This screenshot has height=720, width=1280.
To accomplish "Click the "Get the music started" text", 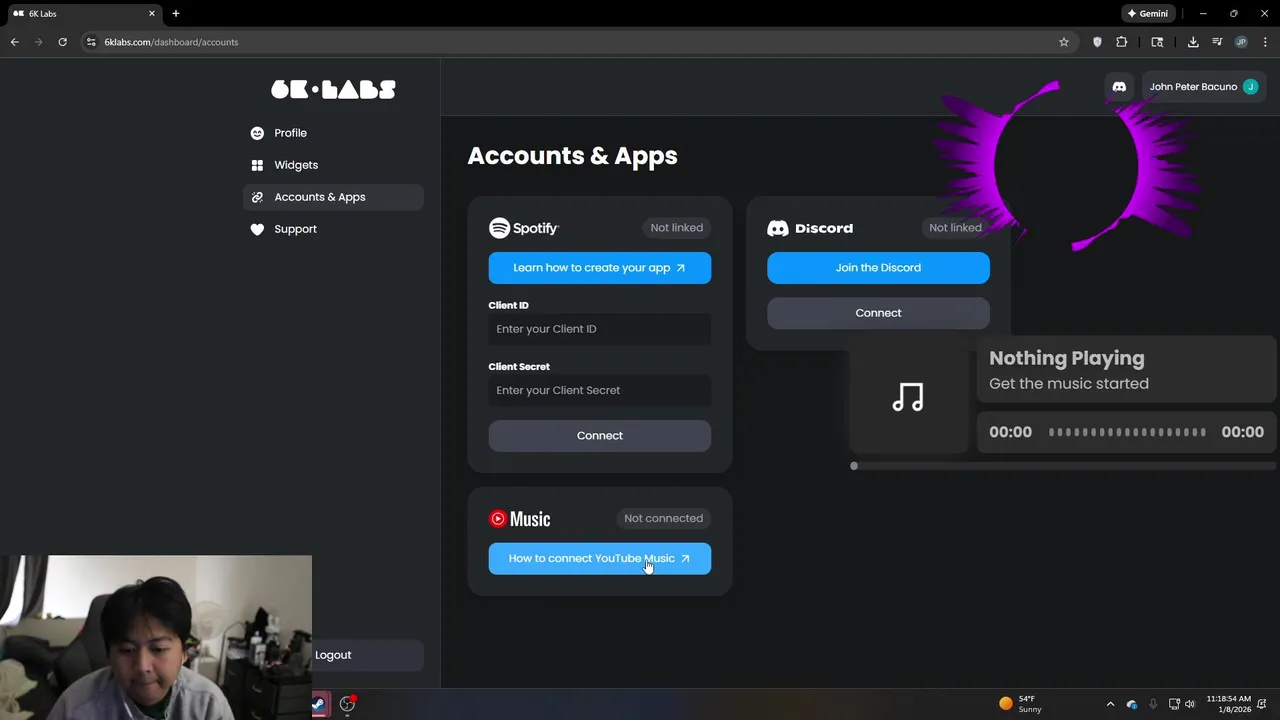I will pos(1069,384).
